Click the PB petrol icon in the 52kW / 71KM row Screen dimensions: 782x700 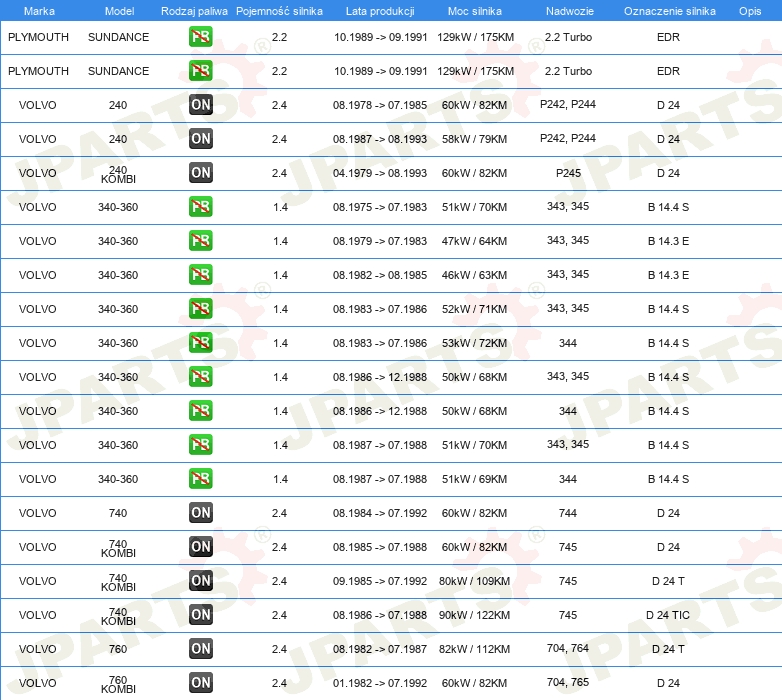tap(201, 308)
